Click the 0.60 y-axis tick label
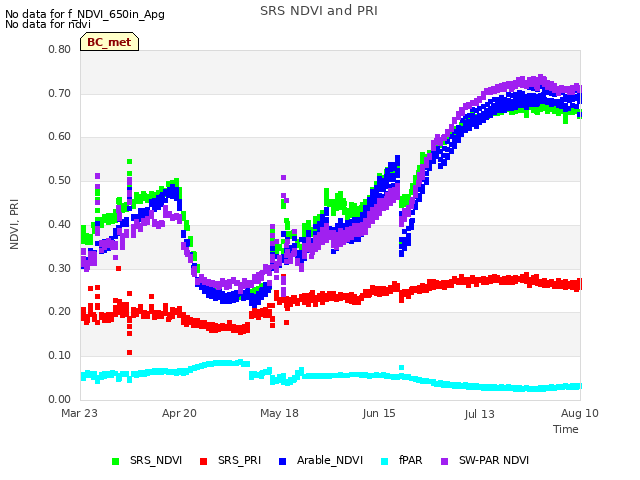640x480 pixels. click(x=60, y=137)
